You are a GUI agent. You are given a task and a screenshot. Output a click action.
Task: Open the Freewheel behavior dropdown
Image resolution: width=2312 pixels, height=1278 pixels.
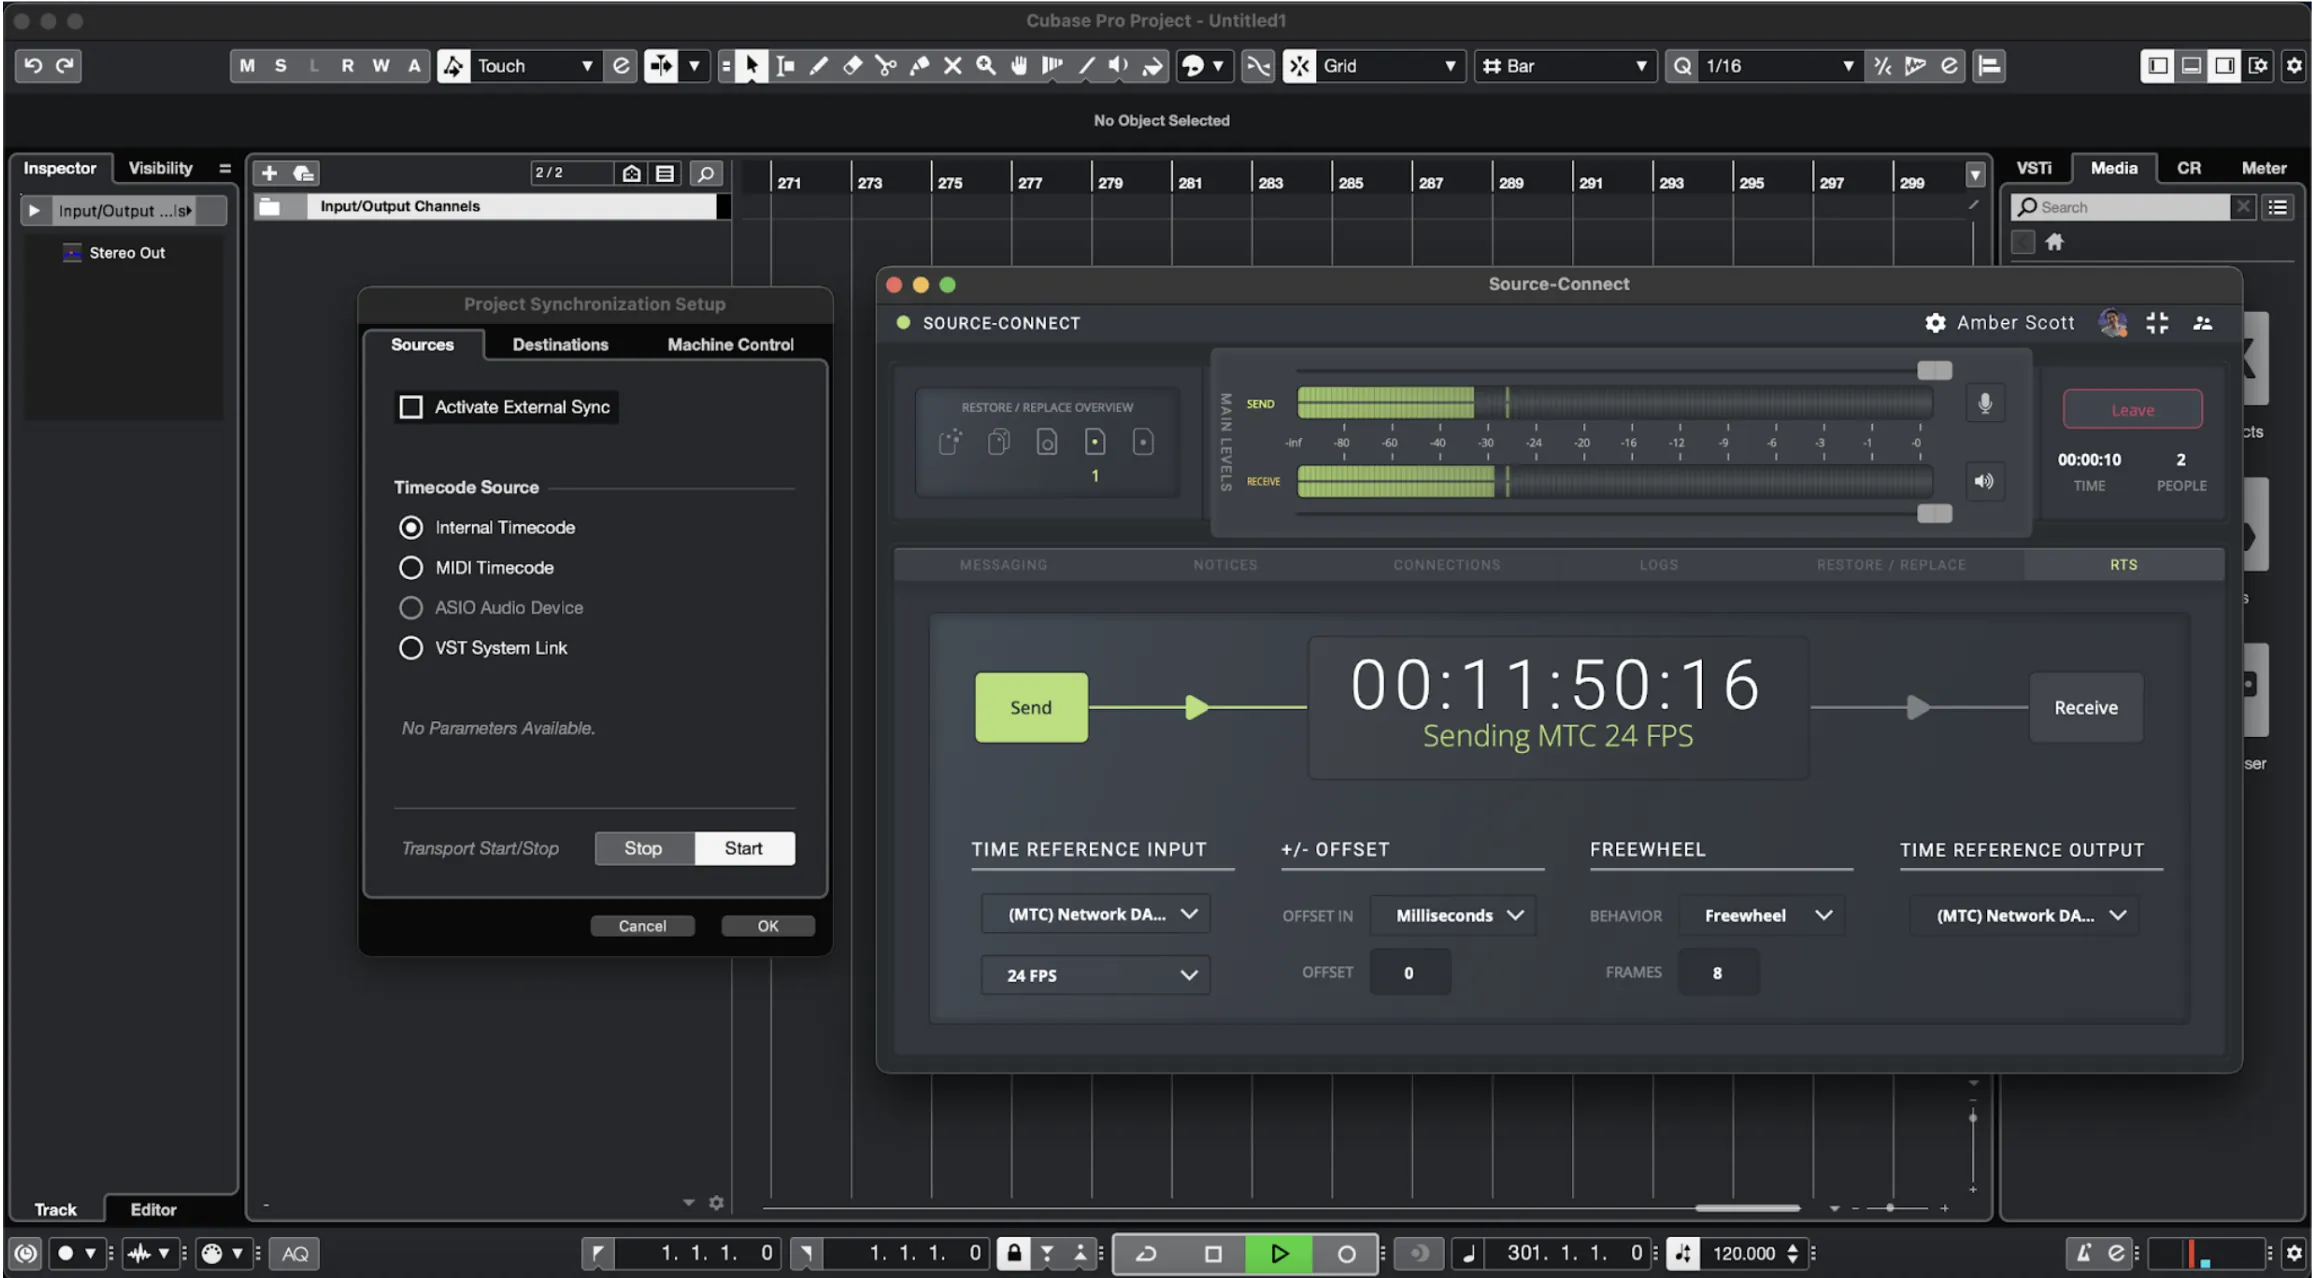pos(1762,915)
